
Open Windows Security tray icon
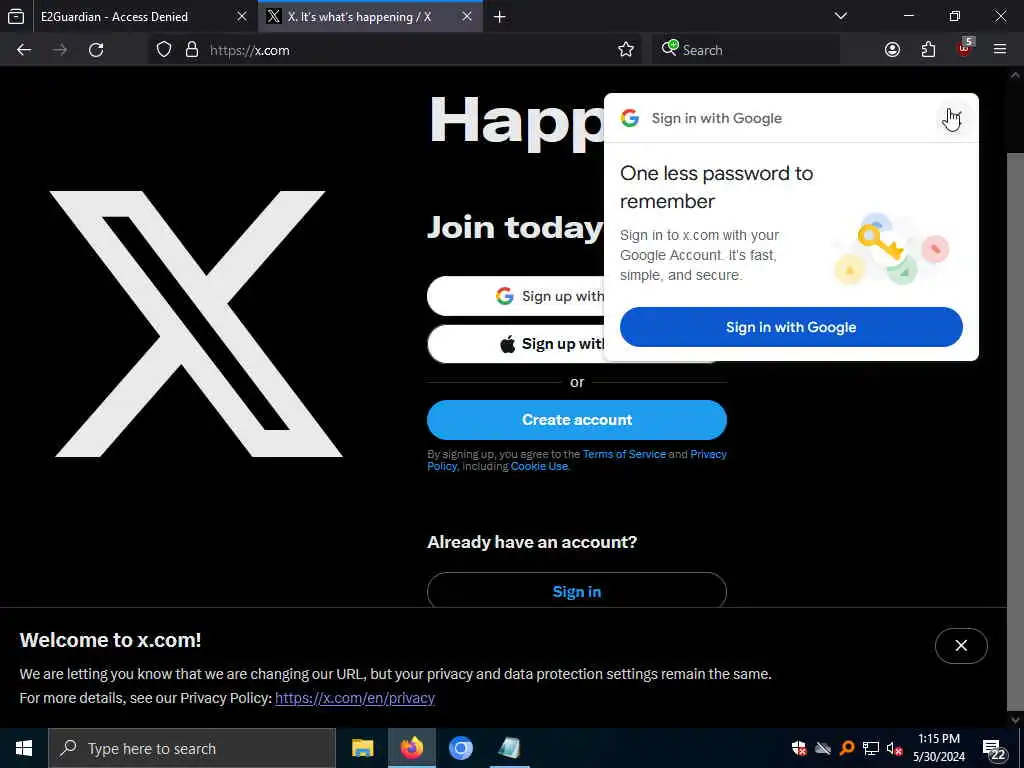tap(799, 748)
